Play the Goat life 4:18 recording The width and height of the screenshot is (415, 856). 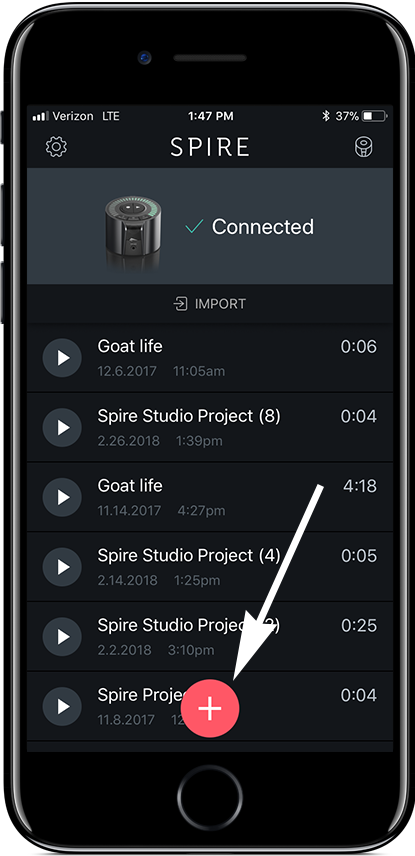coord(62,497)
